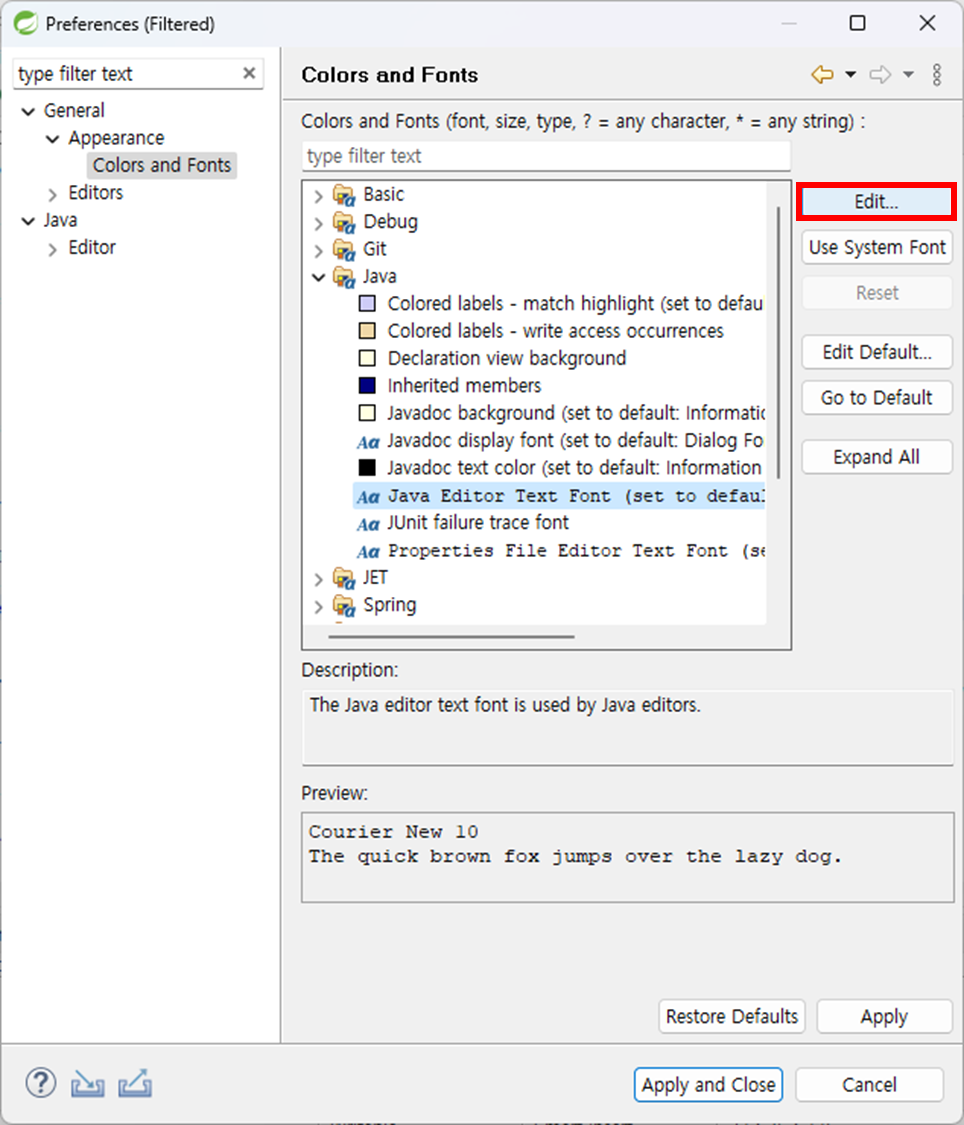The height and width of the screenshot is (1125, 964).
Task: Select Java Editor Text Font row
Action: 559,496
